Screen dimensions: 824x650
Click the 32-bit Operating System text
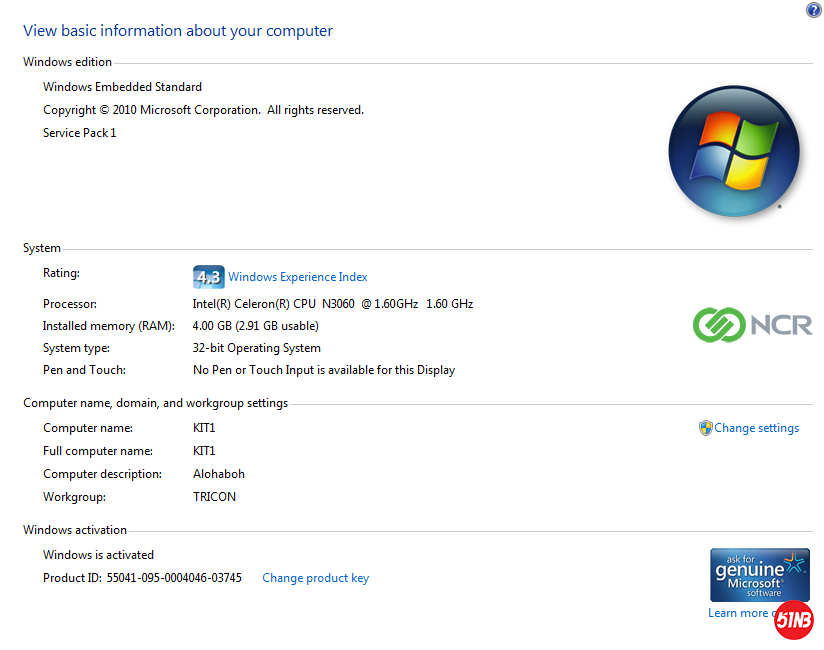256,348
